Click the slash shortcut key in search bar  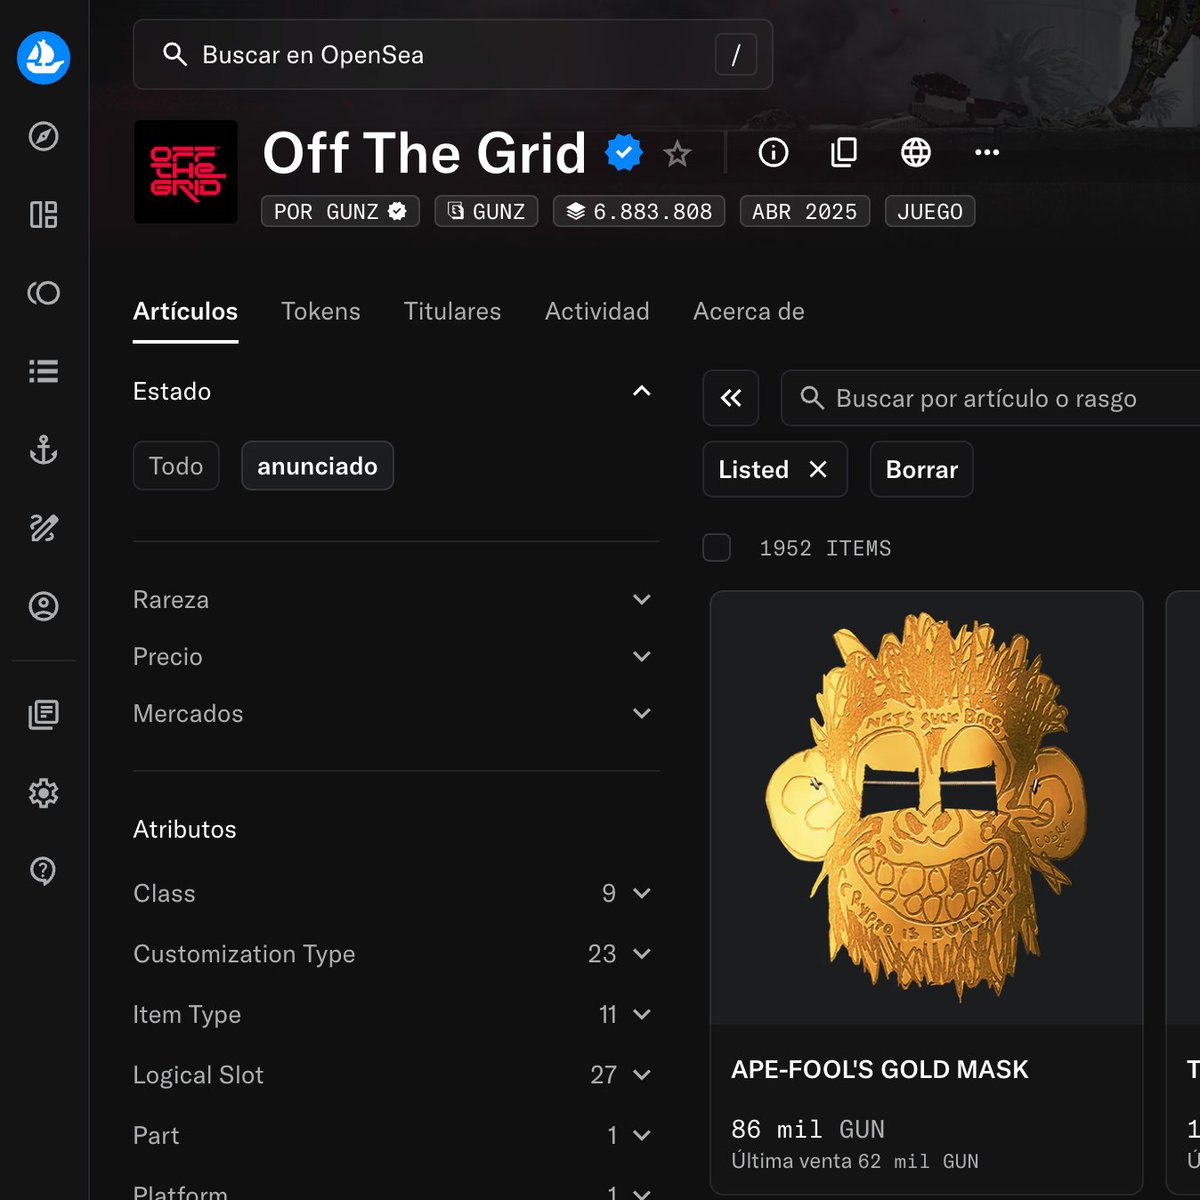[x=736, y=55]
